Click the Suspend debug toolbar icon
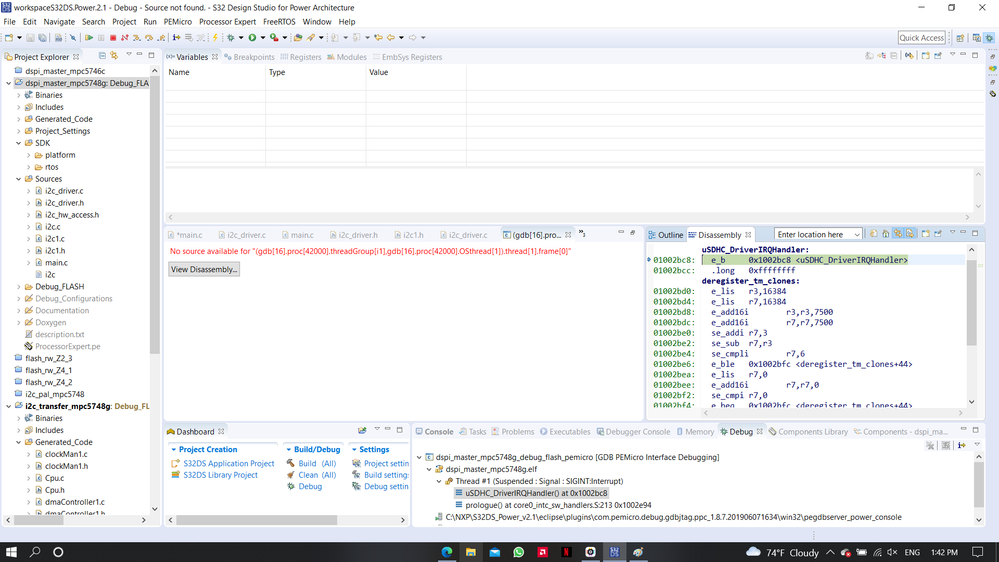 click(x=101, y=38)
